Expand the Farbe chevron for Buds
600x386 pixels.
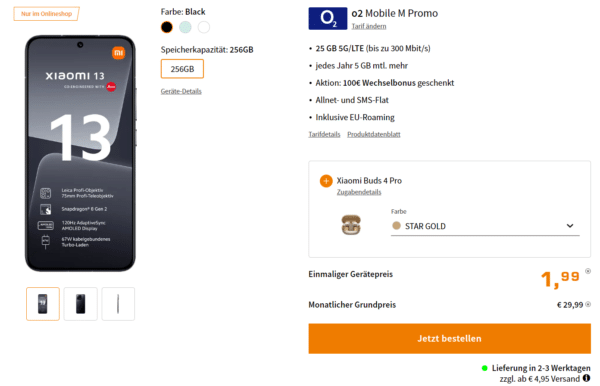570,226
